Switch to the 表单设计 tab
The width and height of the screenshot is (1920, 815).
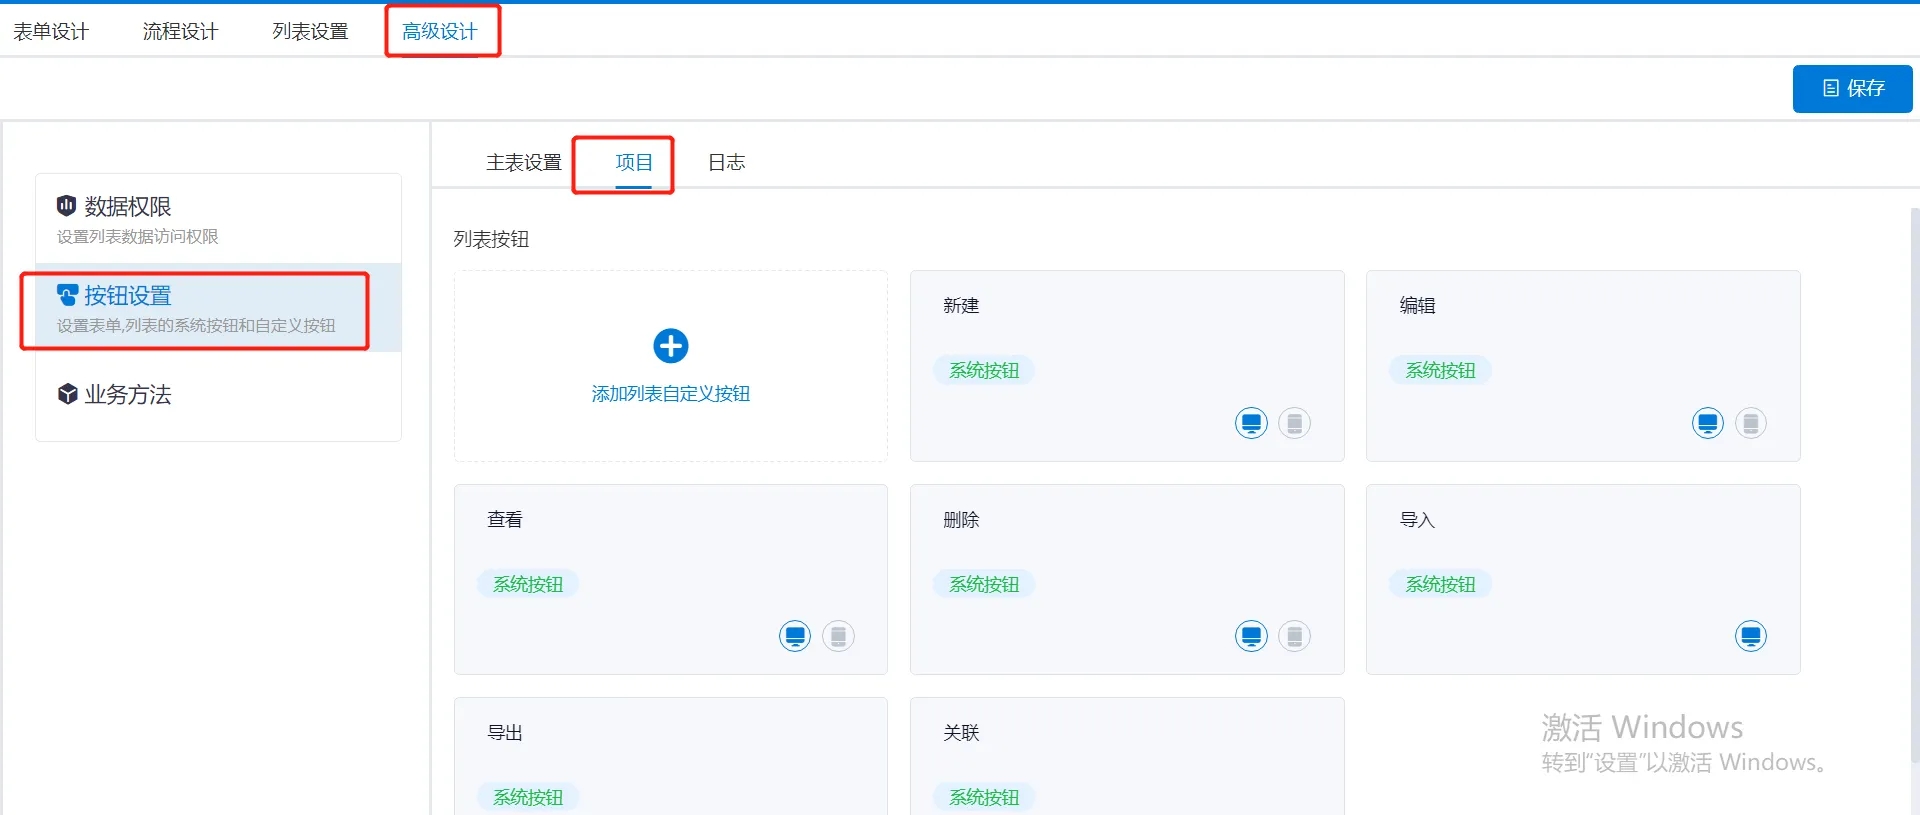click(x=51, y=32)
